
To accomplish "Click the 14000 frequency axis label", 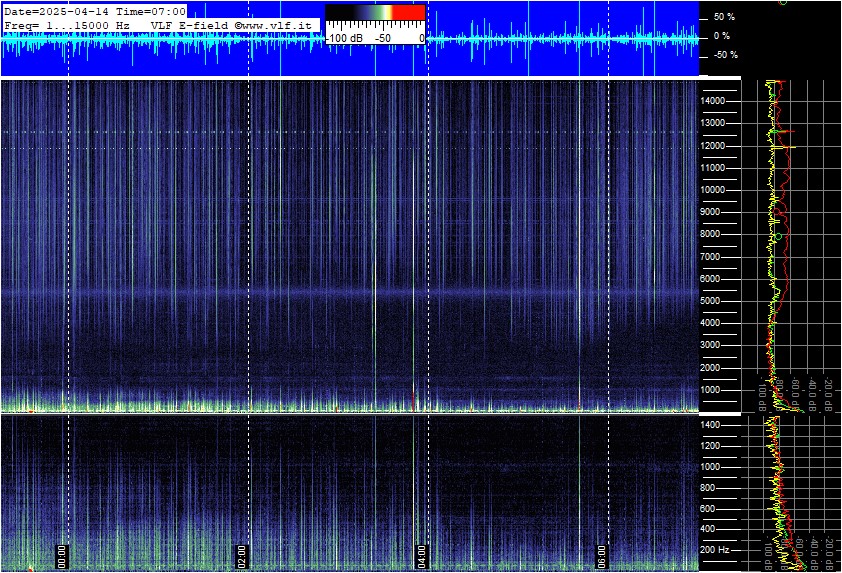I will (x=713, y=101).
